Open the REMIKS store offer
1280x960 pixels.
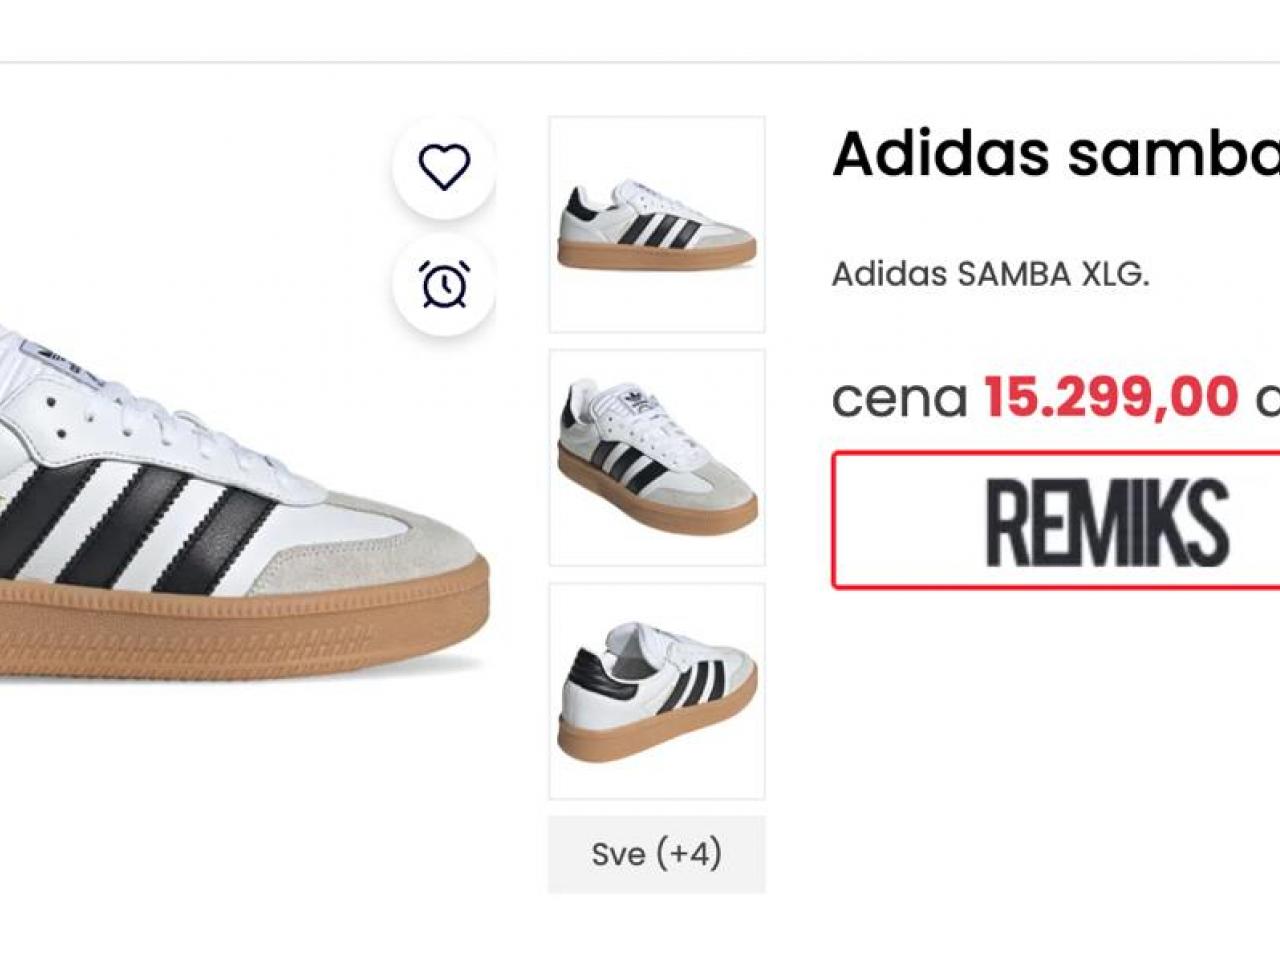point(1056,520)
